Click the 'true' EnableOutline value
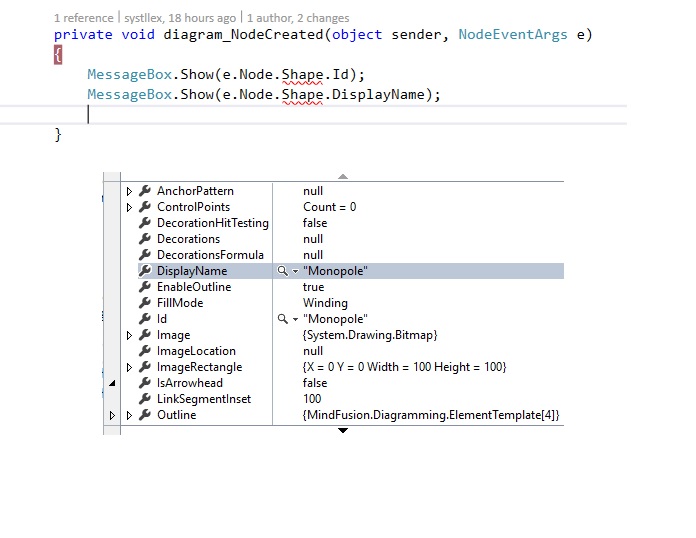The height and width of the screenshot is (538, 696). pyautogui.click(x=313, y=287)
